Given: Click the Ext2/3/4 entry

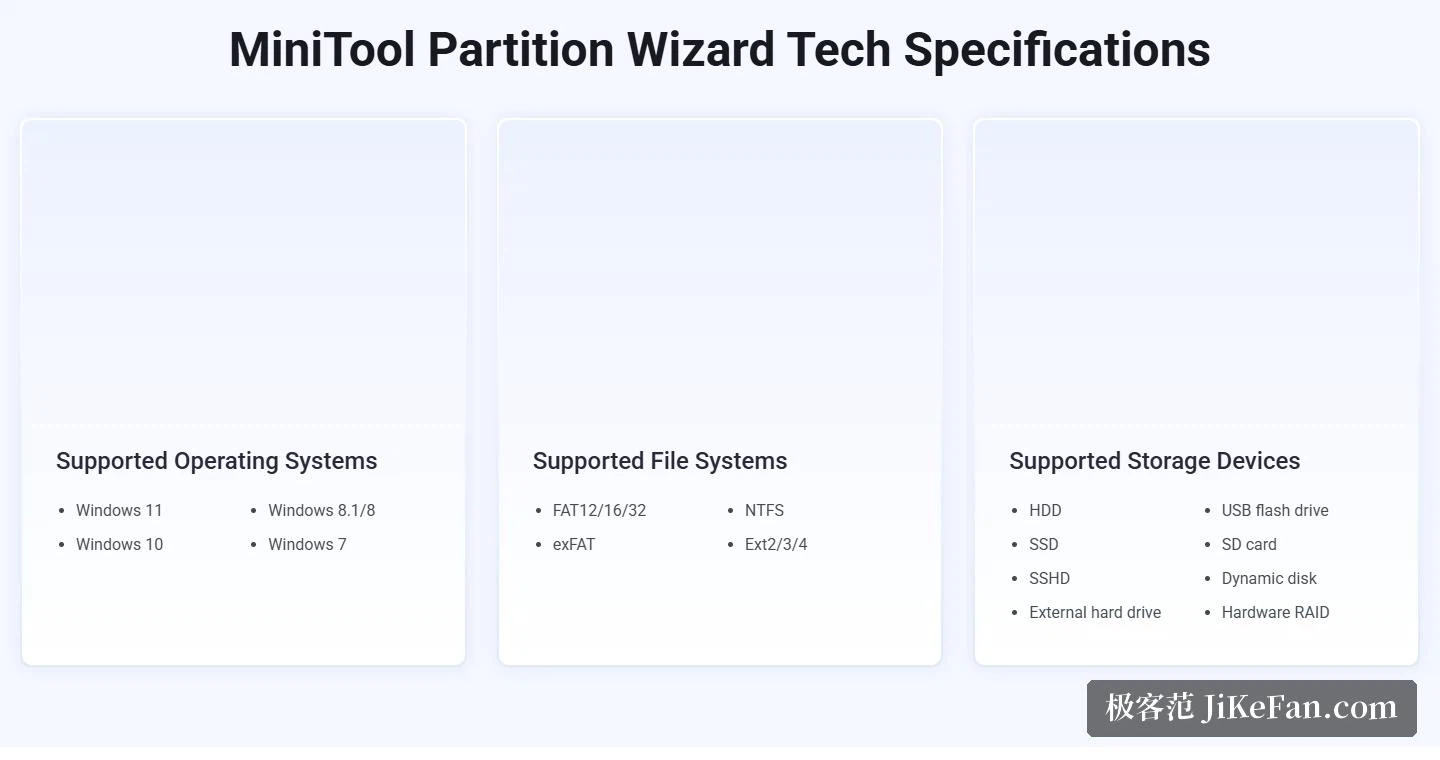Looking at the screenshot, I should [x=776, y=544].
